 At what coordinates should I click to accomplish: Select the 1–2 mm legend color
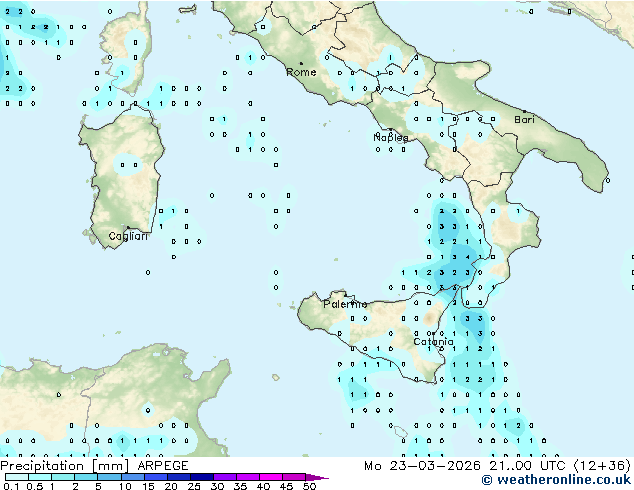(63, 477)
